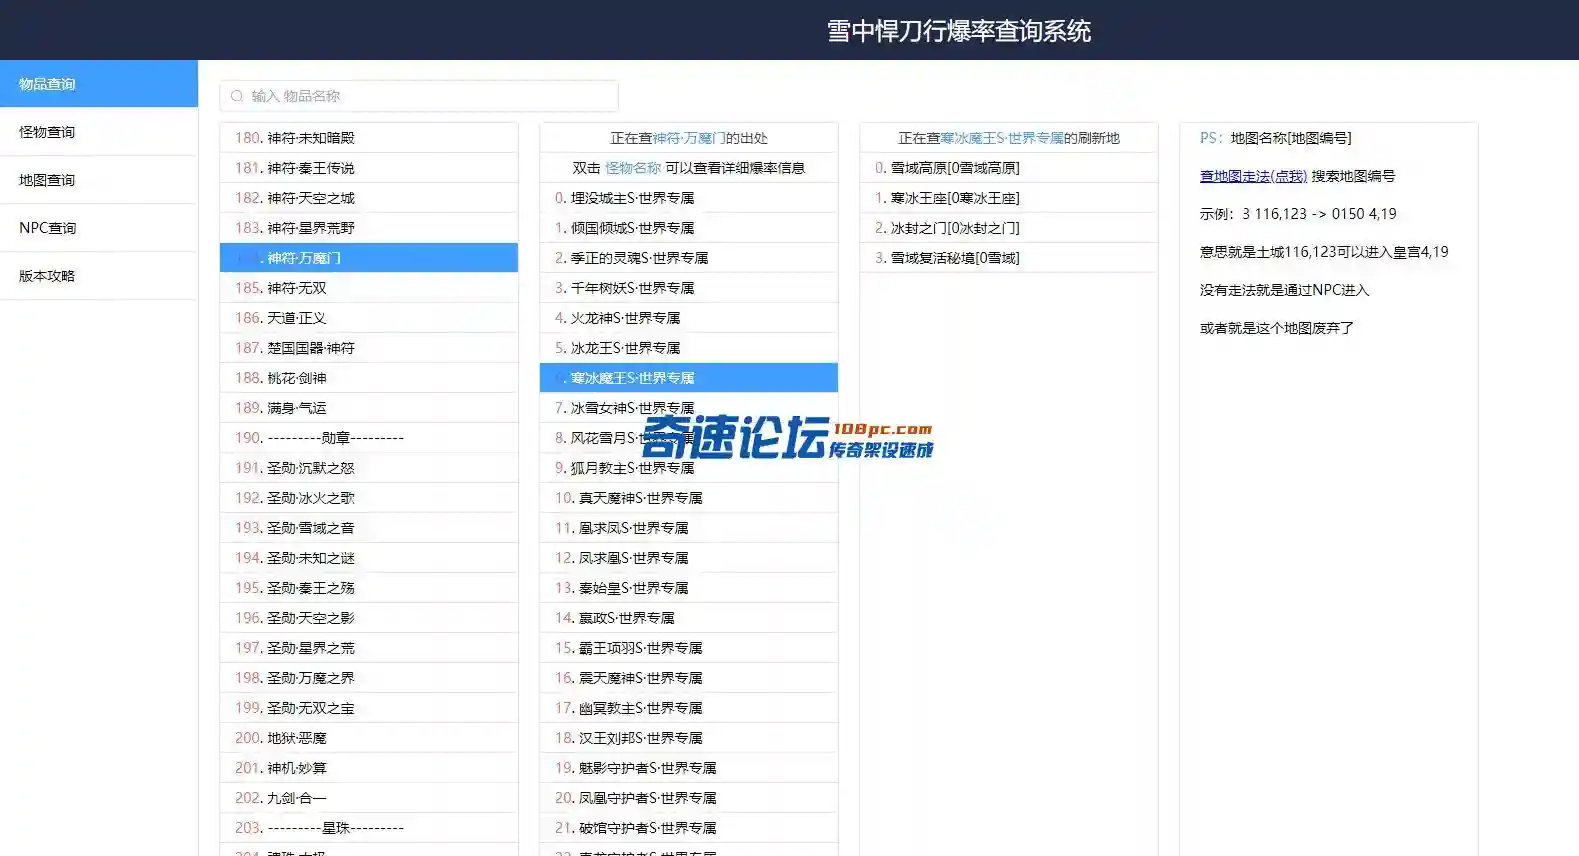Click the search magnifier icon

click(x=237, y=96)
